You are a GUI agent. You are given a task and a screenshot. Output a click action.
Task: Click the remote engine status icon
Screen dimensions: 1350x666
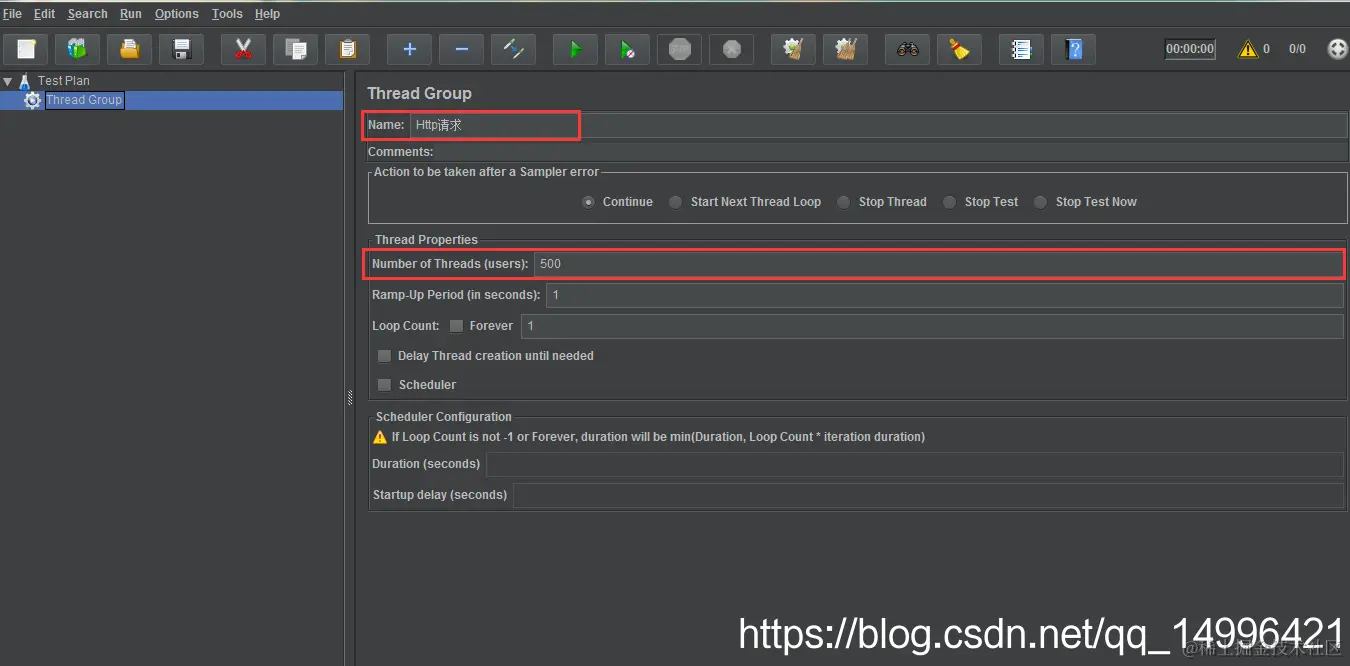click(1337, 49)
